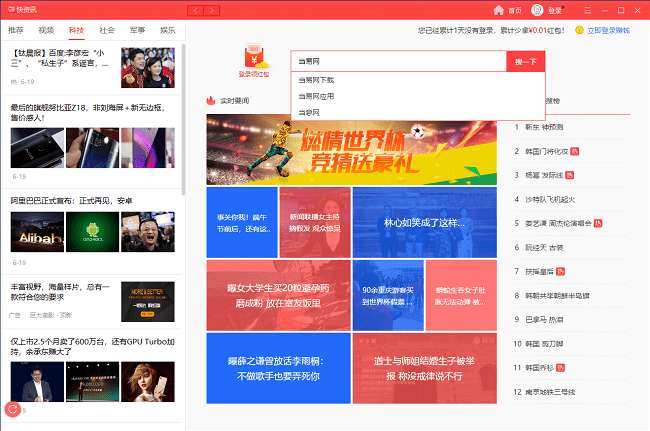Click the hot badge on rank 5 item
This screenshot has width=650, height=431.
598,223
